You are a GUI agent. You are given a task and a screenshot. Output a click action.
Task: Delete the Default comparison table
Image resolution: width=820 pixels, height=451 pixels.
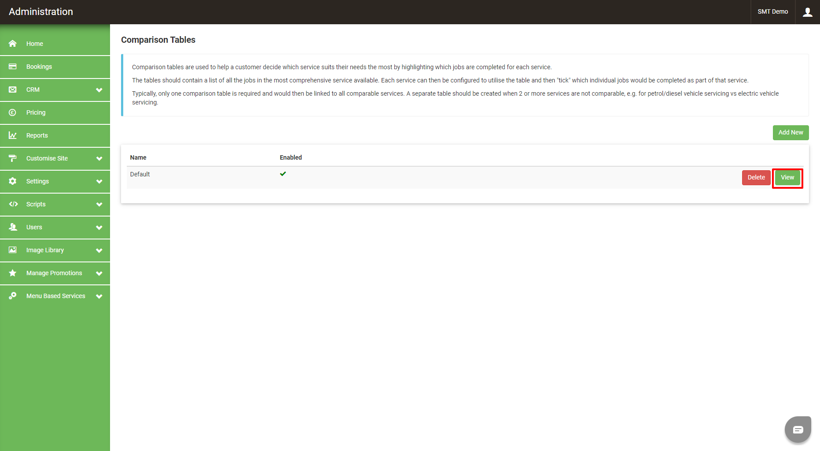[x=756, y=177]
